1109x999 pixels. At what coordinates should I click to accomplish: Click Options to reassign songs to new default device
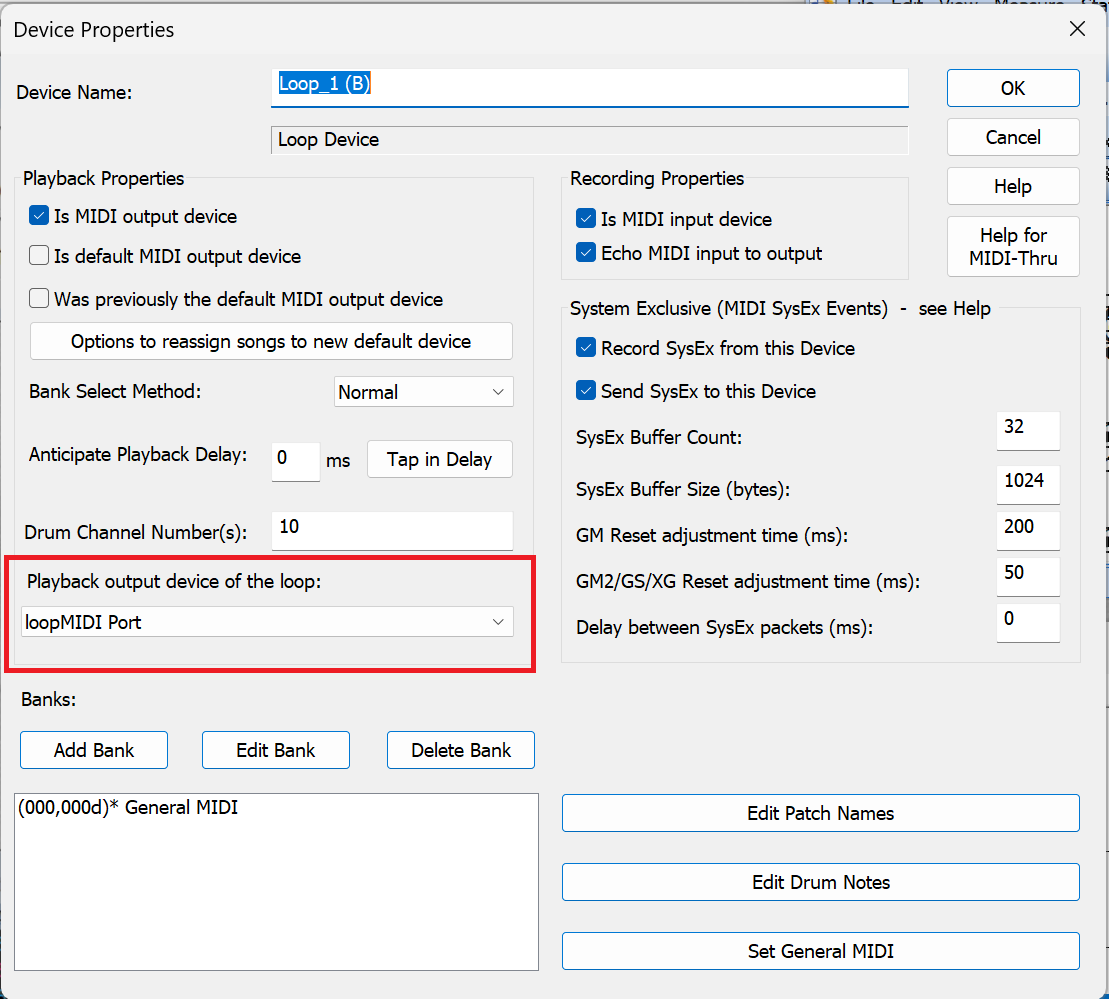pyautogui.click(x=271, y=341)
